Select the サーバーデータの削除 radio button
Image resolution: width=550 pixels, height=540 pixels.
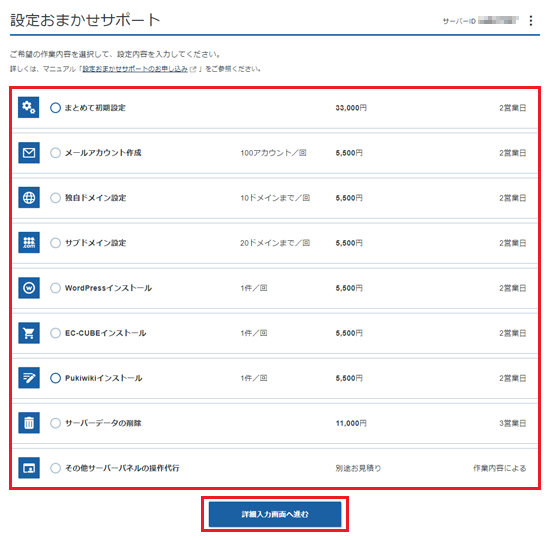pyautogui.click(x=55, y=423)
